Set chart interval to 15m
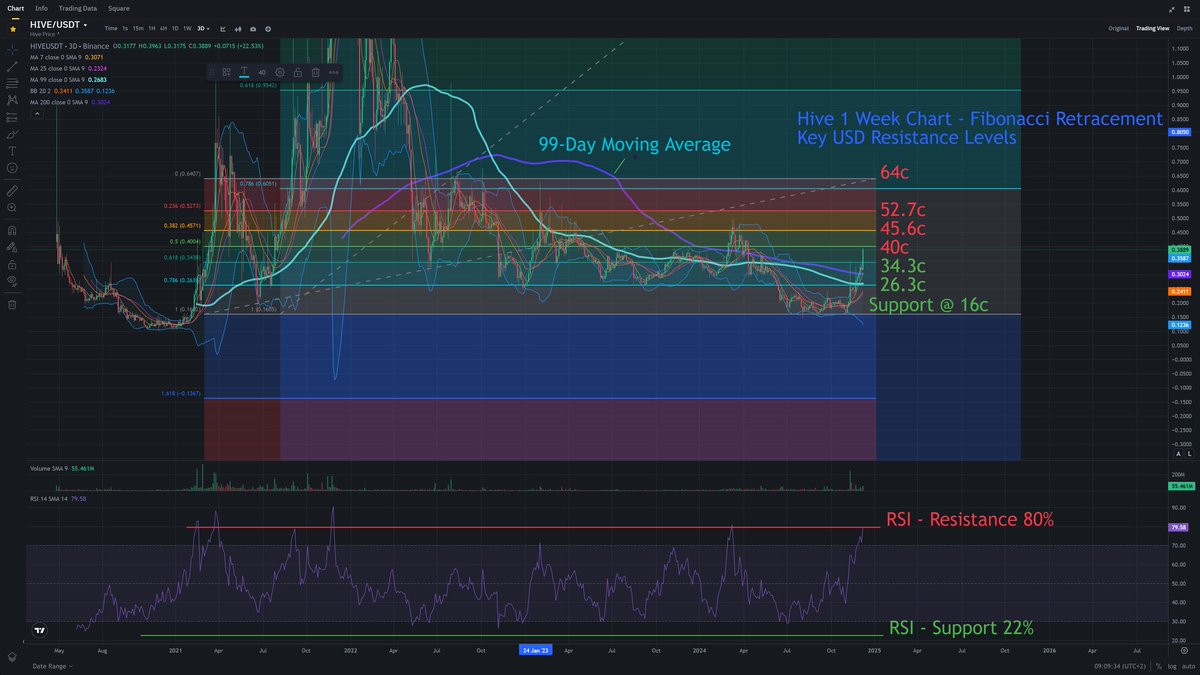Screen dimensions: 1200x675 click(x=138, y=29)
